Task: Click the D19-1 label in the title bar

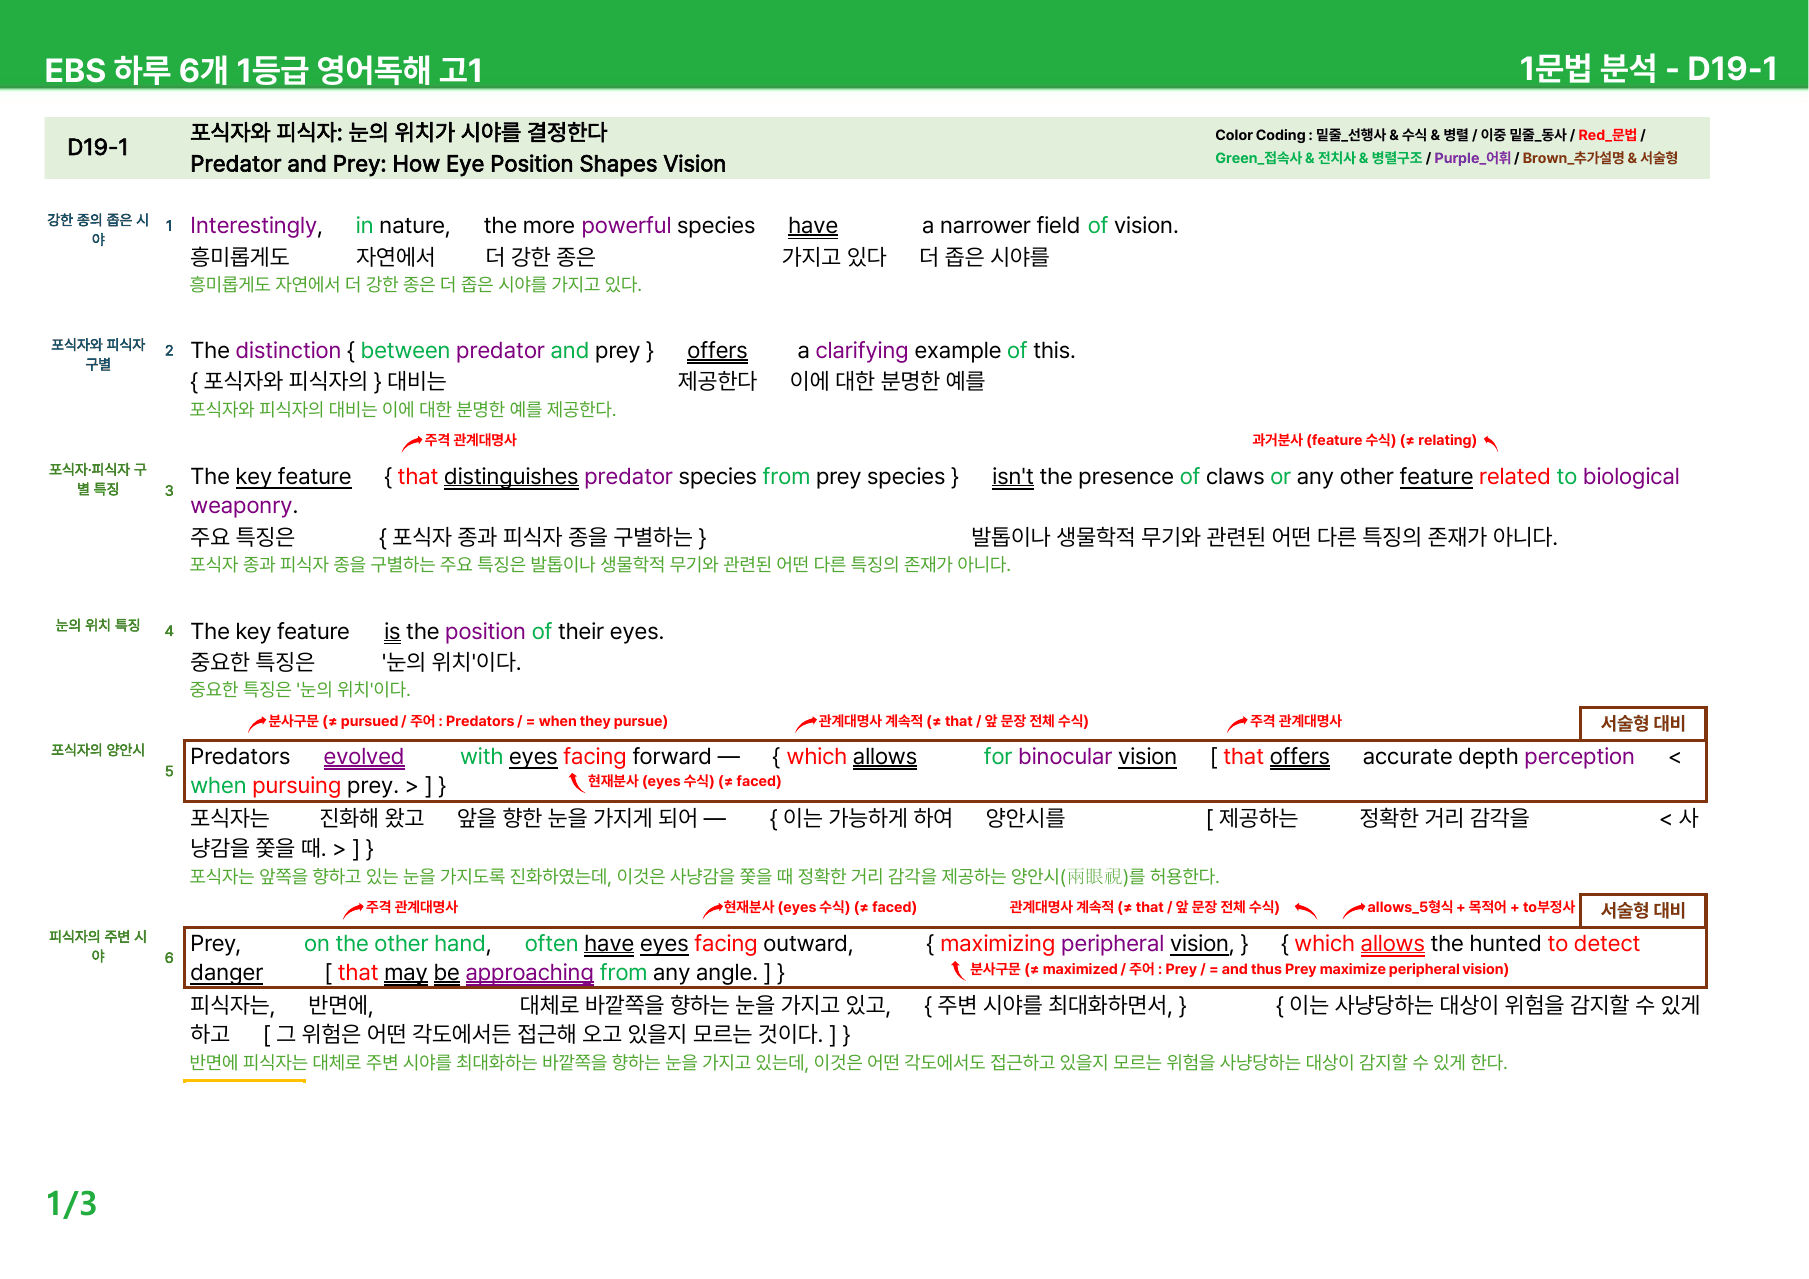Action: [x=98, y=148]
